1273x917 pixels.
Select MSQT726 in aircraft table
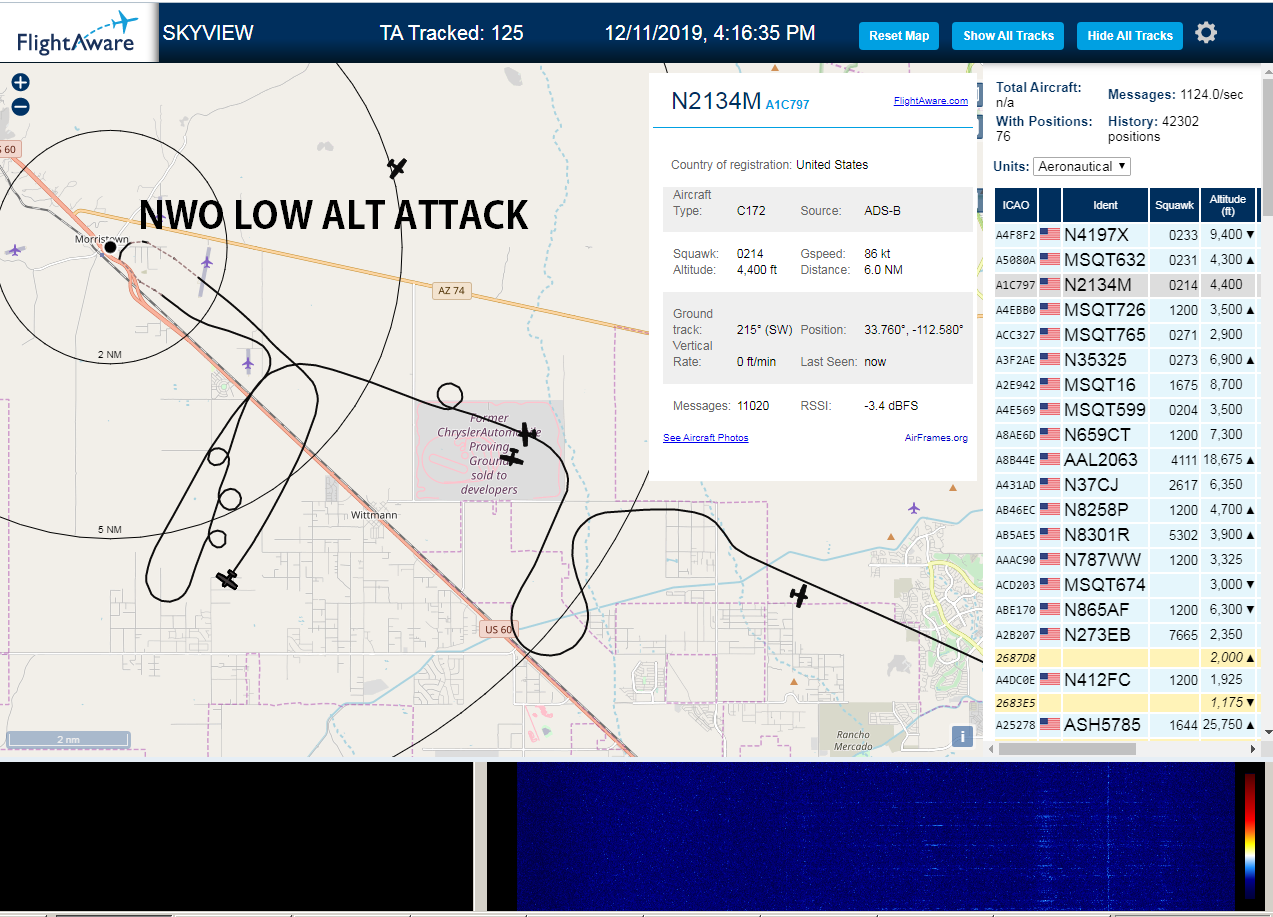1105,310
